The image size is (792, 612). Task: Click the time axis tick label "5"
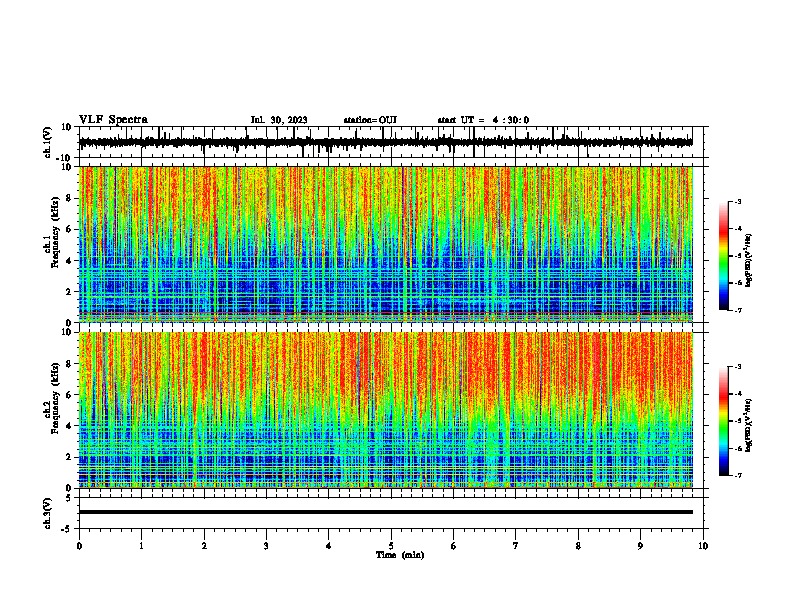point(391,546)
